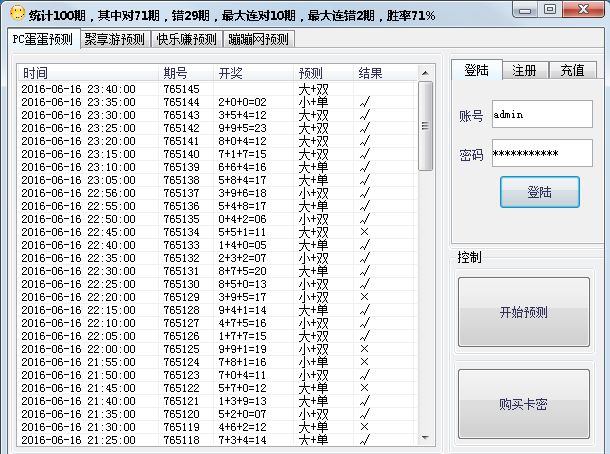Click 期号 765140 cell
610x454 pixels.
tap(181, 154)
